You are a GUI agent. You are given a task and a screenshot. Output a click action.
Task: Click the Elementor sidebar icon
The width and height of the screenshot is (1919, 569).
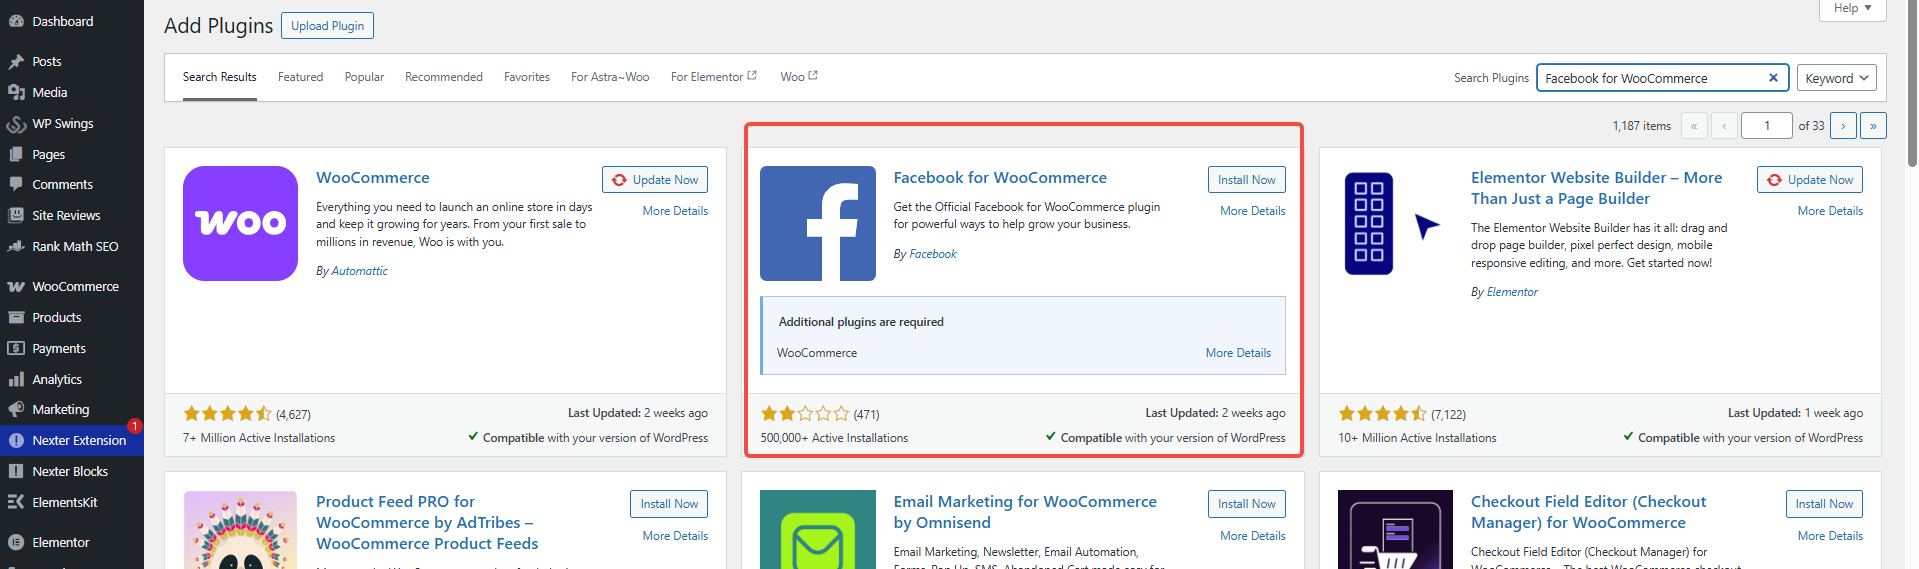click(16, 542)
